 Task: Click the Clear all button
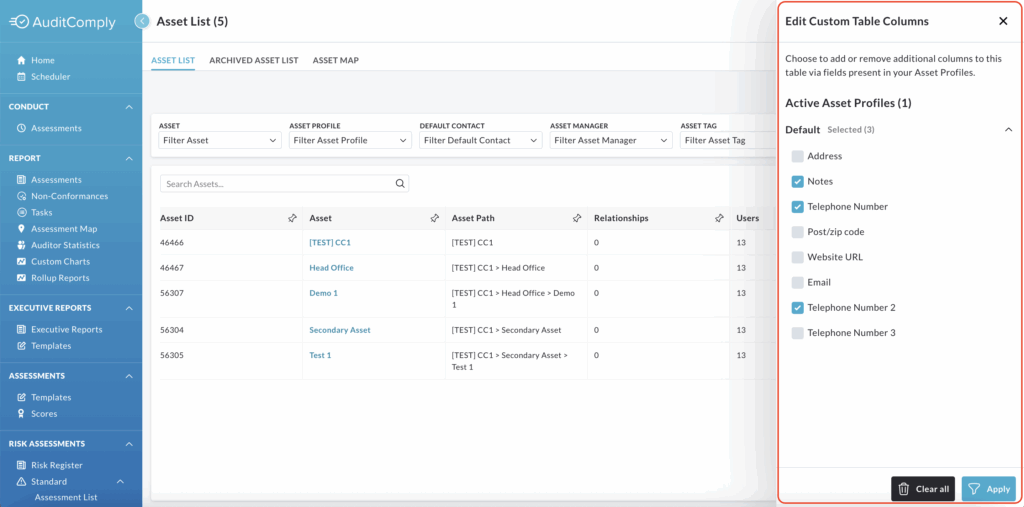point(922,489)
